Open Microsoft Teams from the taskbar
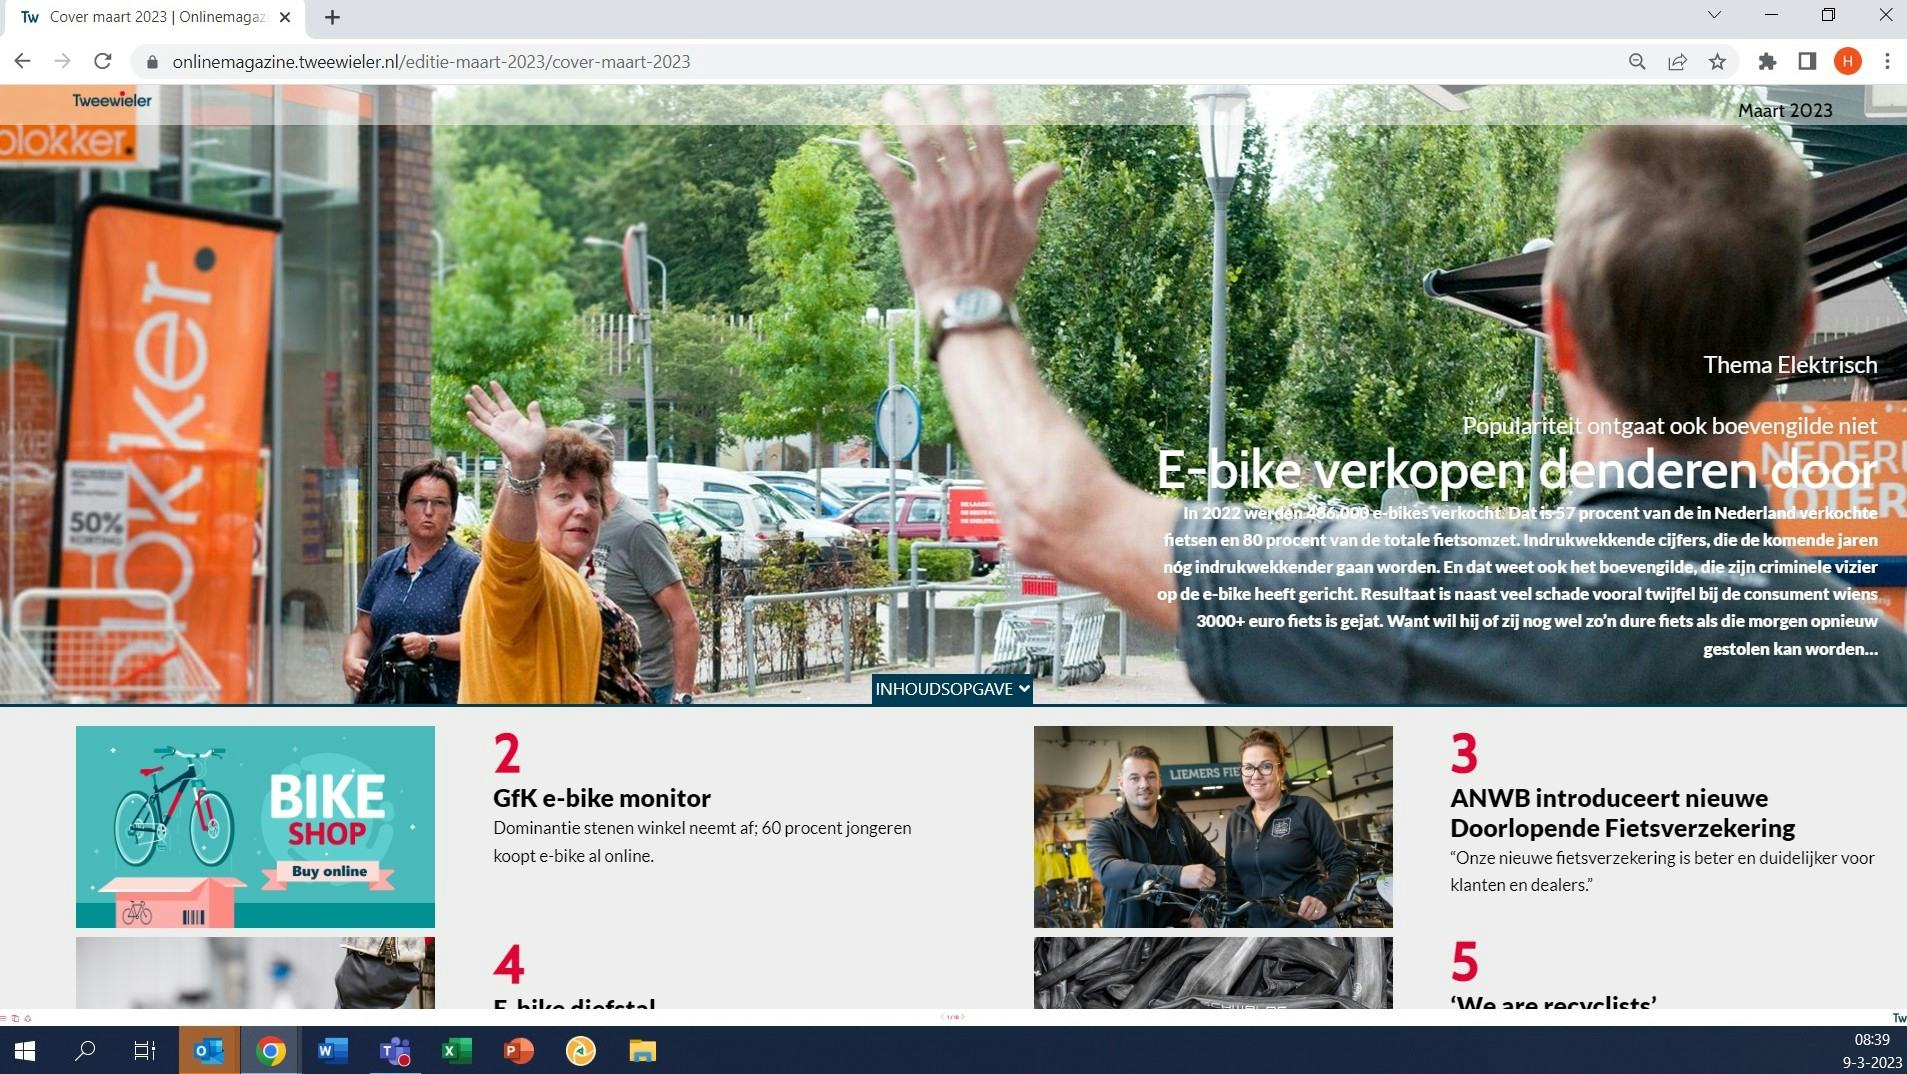The height and width of the screenshot is (1074, 1907). [x=395, y=1051]
